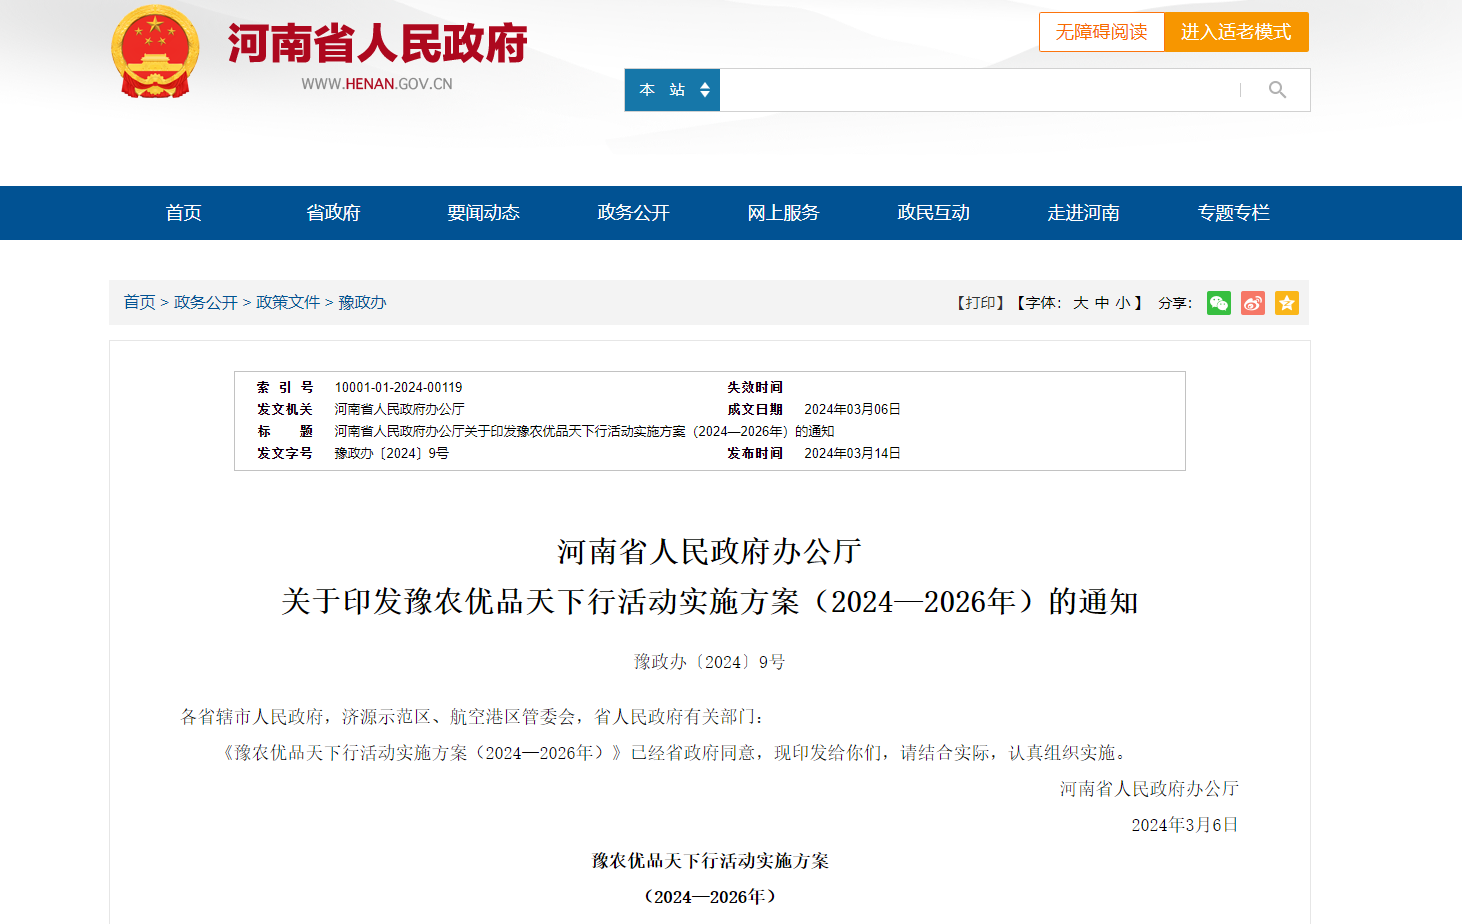Click the search magnifier icon
The width and height of the screenshot is (1462, 924).
click(1277, 89)
